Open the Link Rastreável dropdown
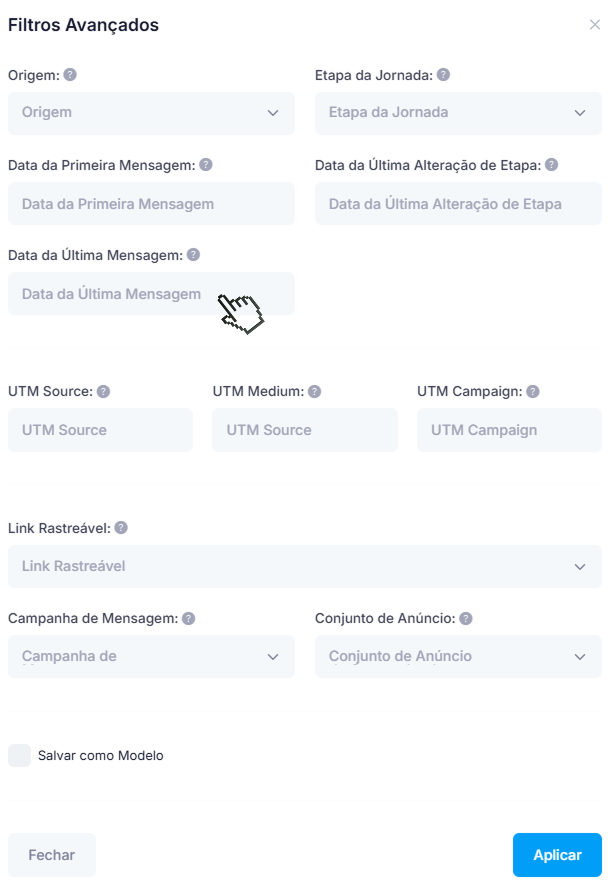The height and width of the screenshot is (887, 612). pyautogui.click(x=305, y=567)
